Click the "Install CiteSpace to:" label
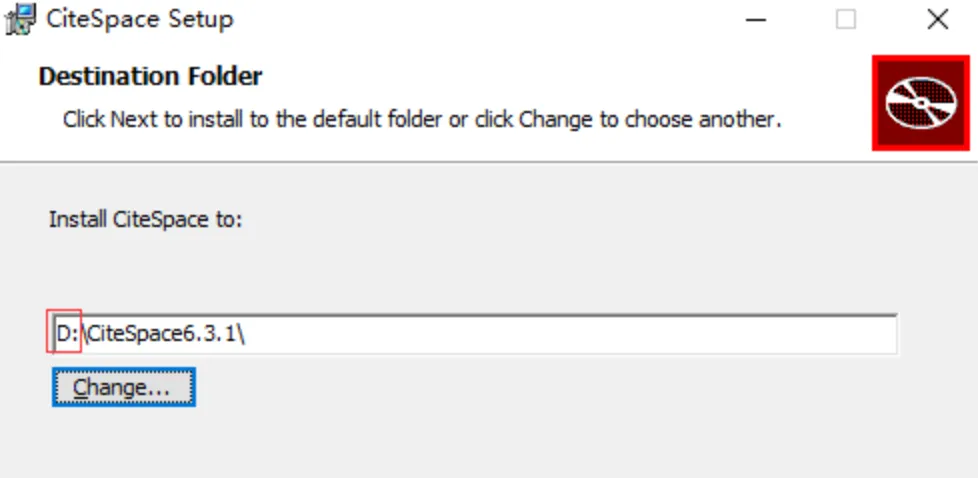 (145, 220)
